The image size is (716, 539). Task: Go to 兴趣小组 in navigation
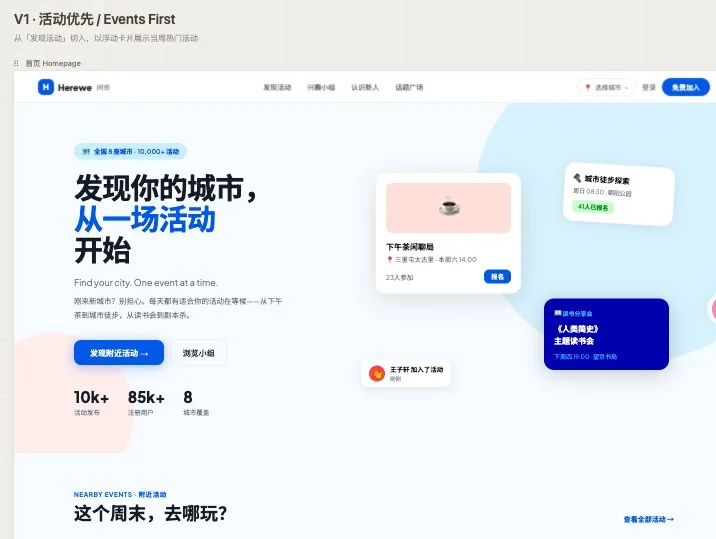point(321,88)
